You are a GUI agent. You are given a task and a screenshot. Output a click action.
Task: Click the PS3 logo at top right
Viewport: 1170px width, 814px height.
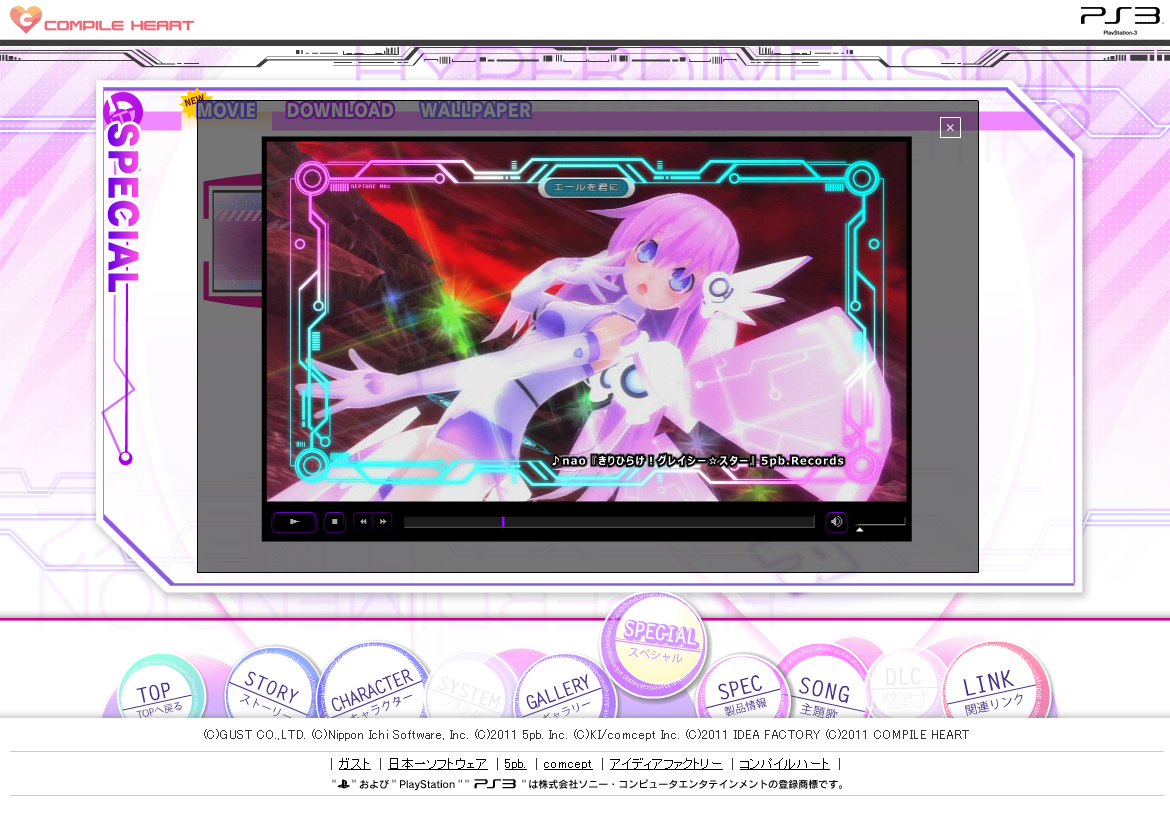pyautogui.click(x=1121, y=19)
